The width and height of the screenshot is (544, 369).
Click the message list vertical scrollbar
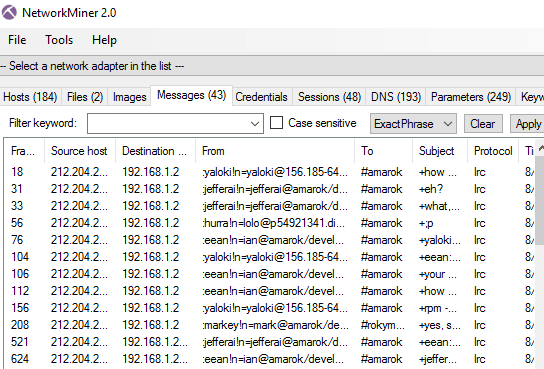540,199
